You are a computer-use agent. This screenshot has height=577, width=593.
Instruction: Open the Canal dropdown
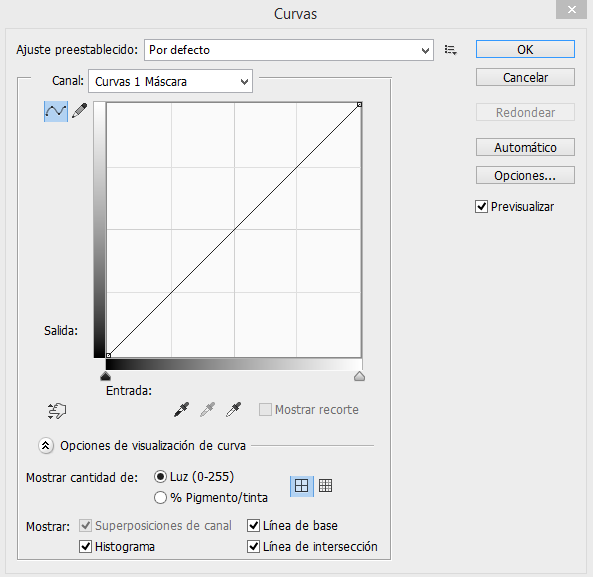coord(171,81)
